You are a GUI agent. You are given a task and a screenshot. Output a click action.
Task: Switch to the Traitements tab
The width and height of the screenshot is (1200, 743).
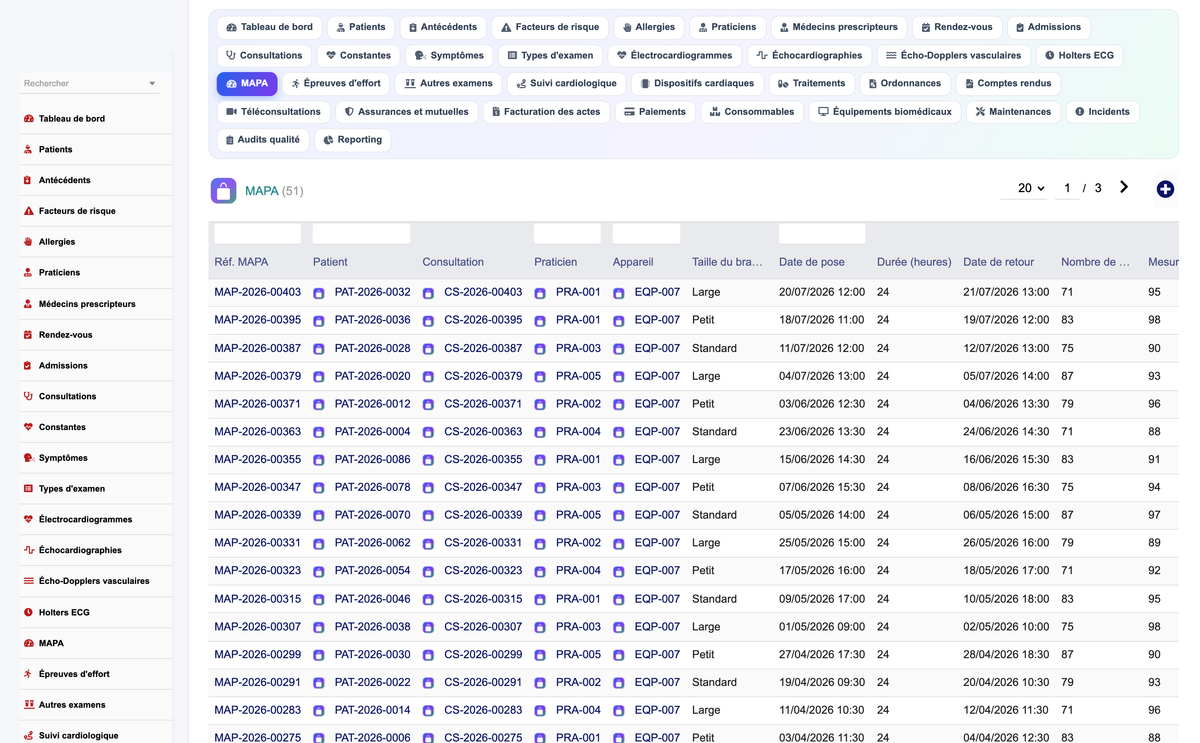tap(811, 84)
